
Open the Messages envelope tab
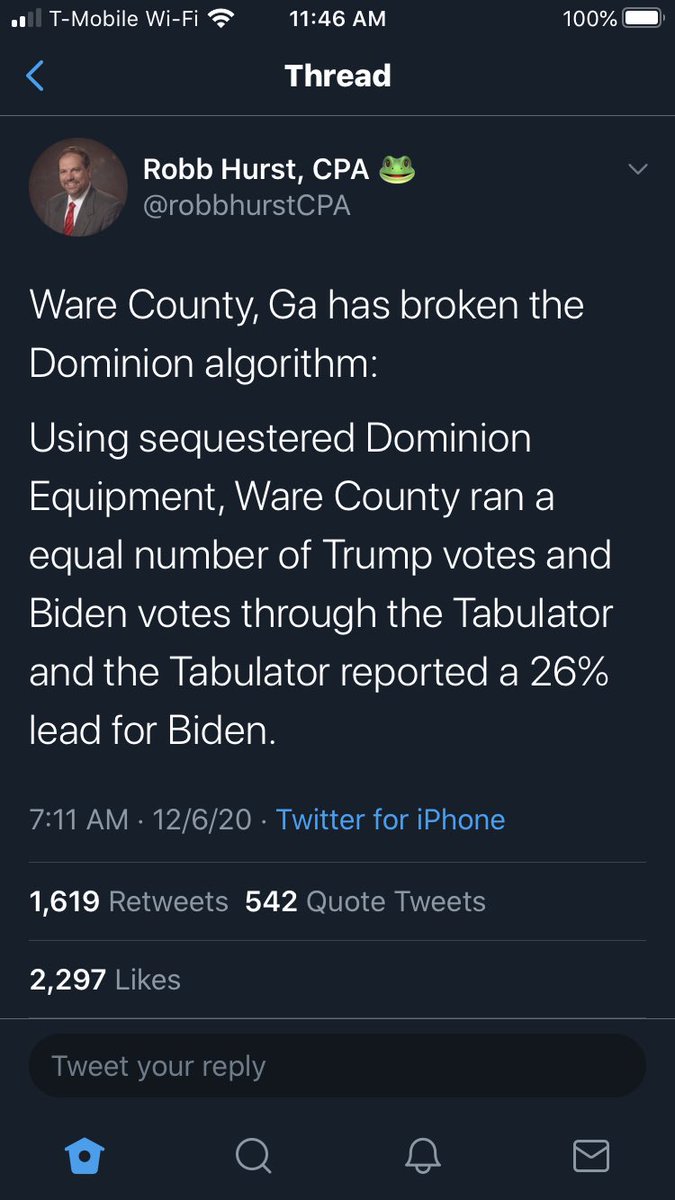click(x=591, y=1155)
